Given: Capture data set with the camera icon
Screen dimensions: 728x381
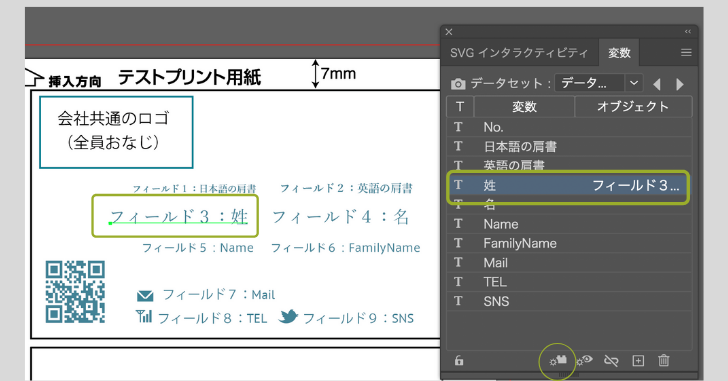Looking at the screenshot, I should (458, 84).
